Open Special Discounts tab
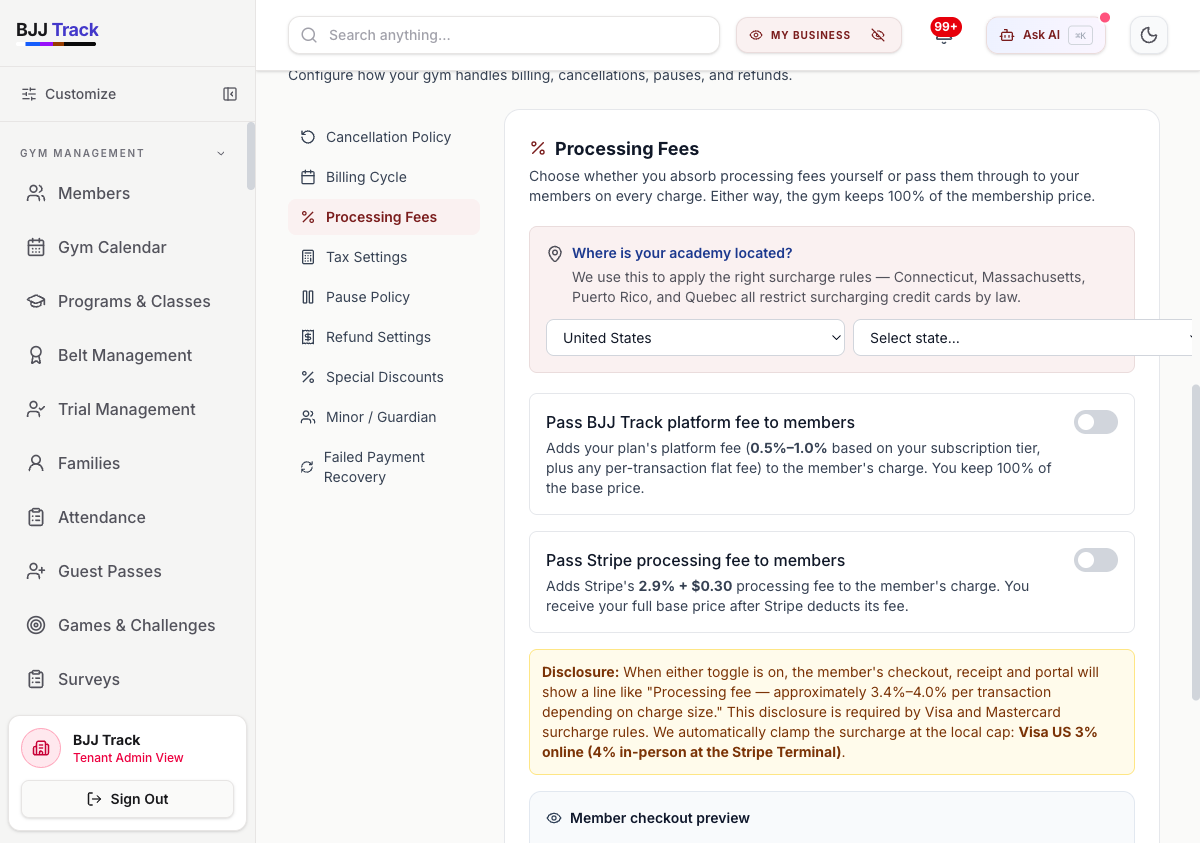The height and width of the screenshot is (843, 1200). [x=384, y=377]
